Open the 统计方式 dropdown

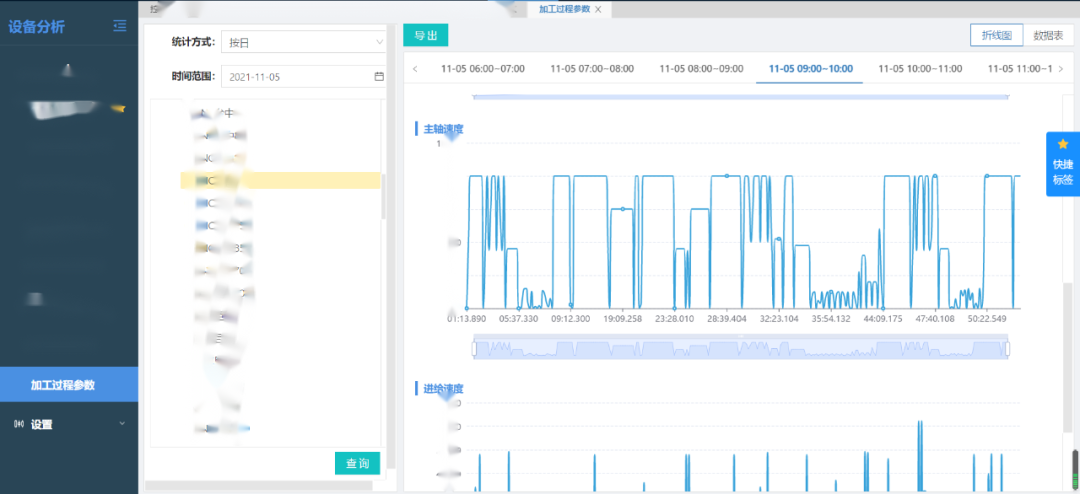(303, 42)
